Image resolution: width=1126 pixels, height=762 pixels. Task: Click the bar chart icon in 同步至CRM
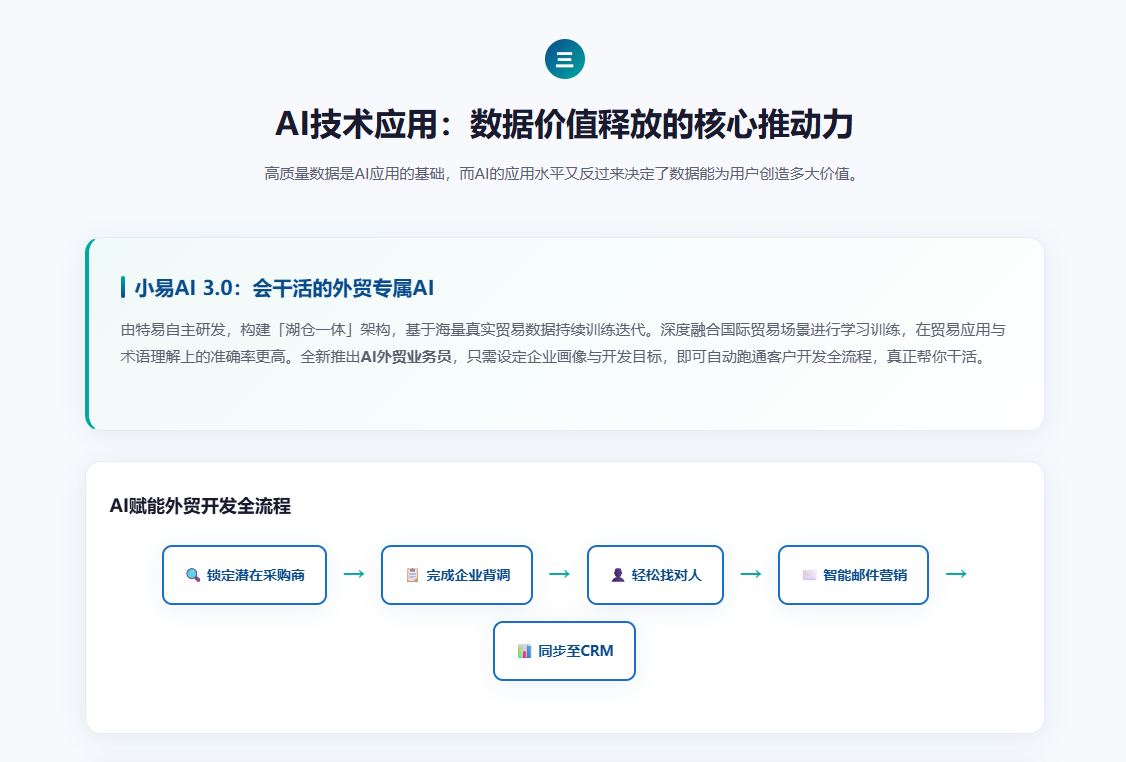click(x=524, y=651)
